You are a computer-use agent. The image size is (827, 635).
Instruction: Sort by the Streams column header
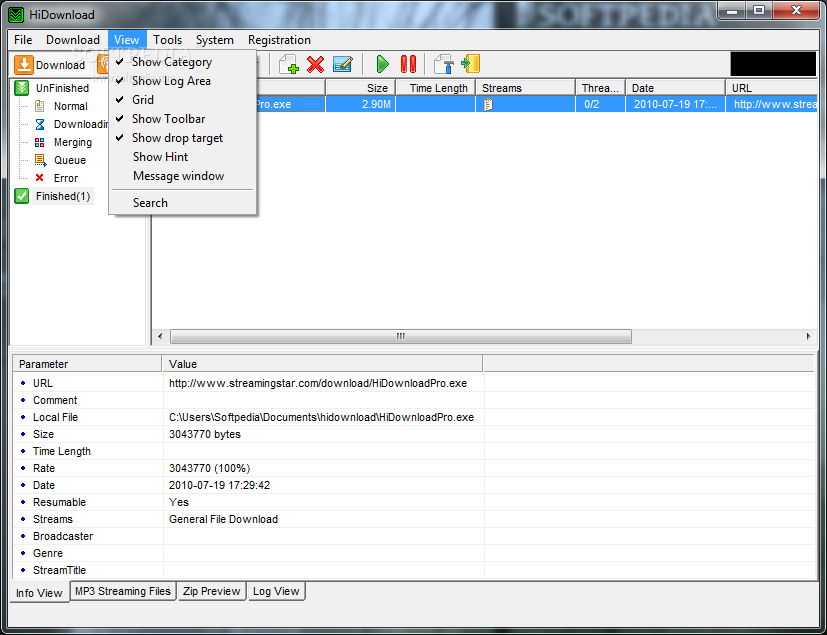pyautogui.click(x=525, y=88)
